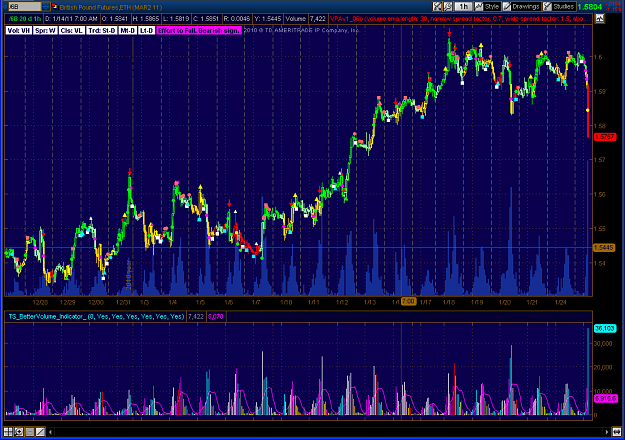Click the H: 1.5865 high value
Viewport: 625px width, 440px height.
(x=145, y=19)
